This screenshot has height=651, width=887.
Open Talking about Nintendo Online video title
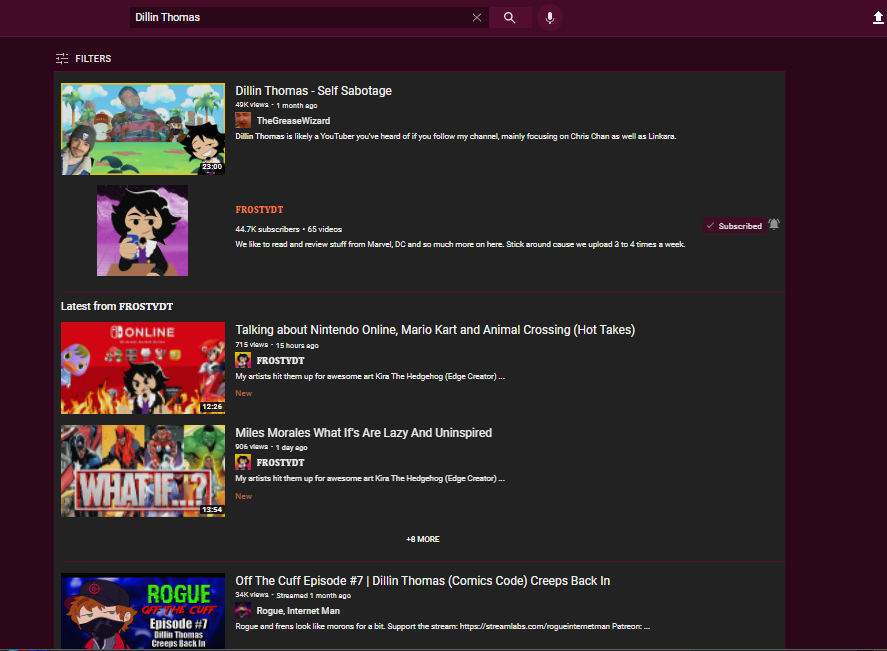tap(435, 330)
